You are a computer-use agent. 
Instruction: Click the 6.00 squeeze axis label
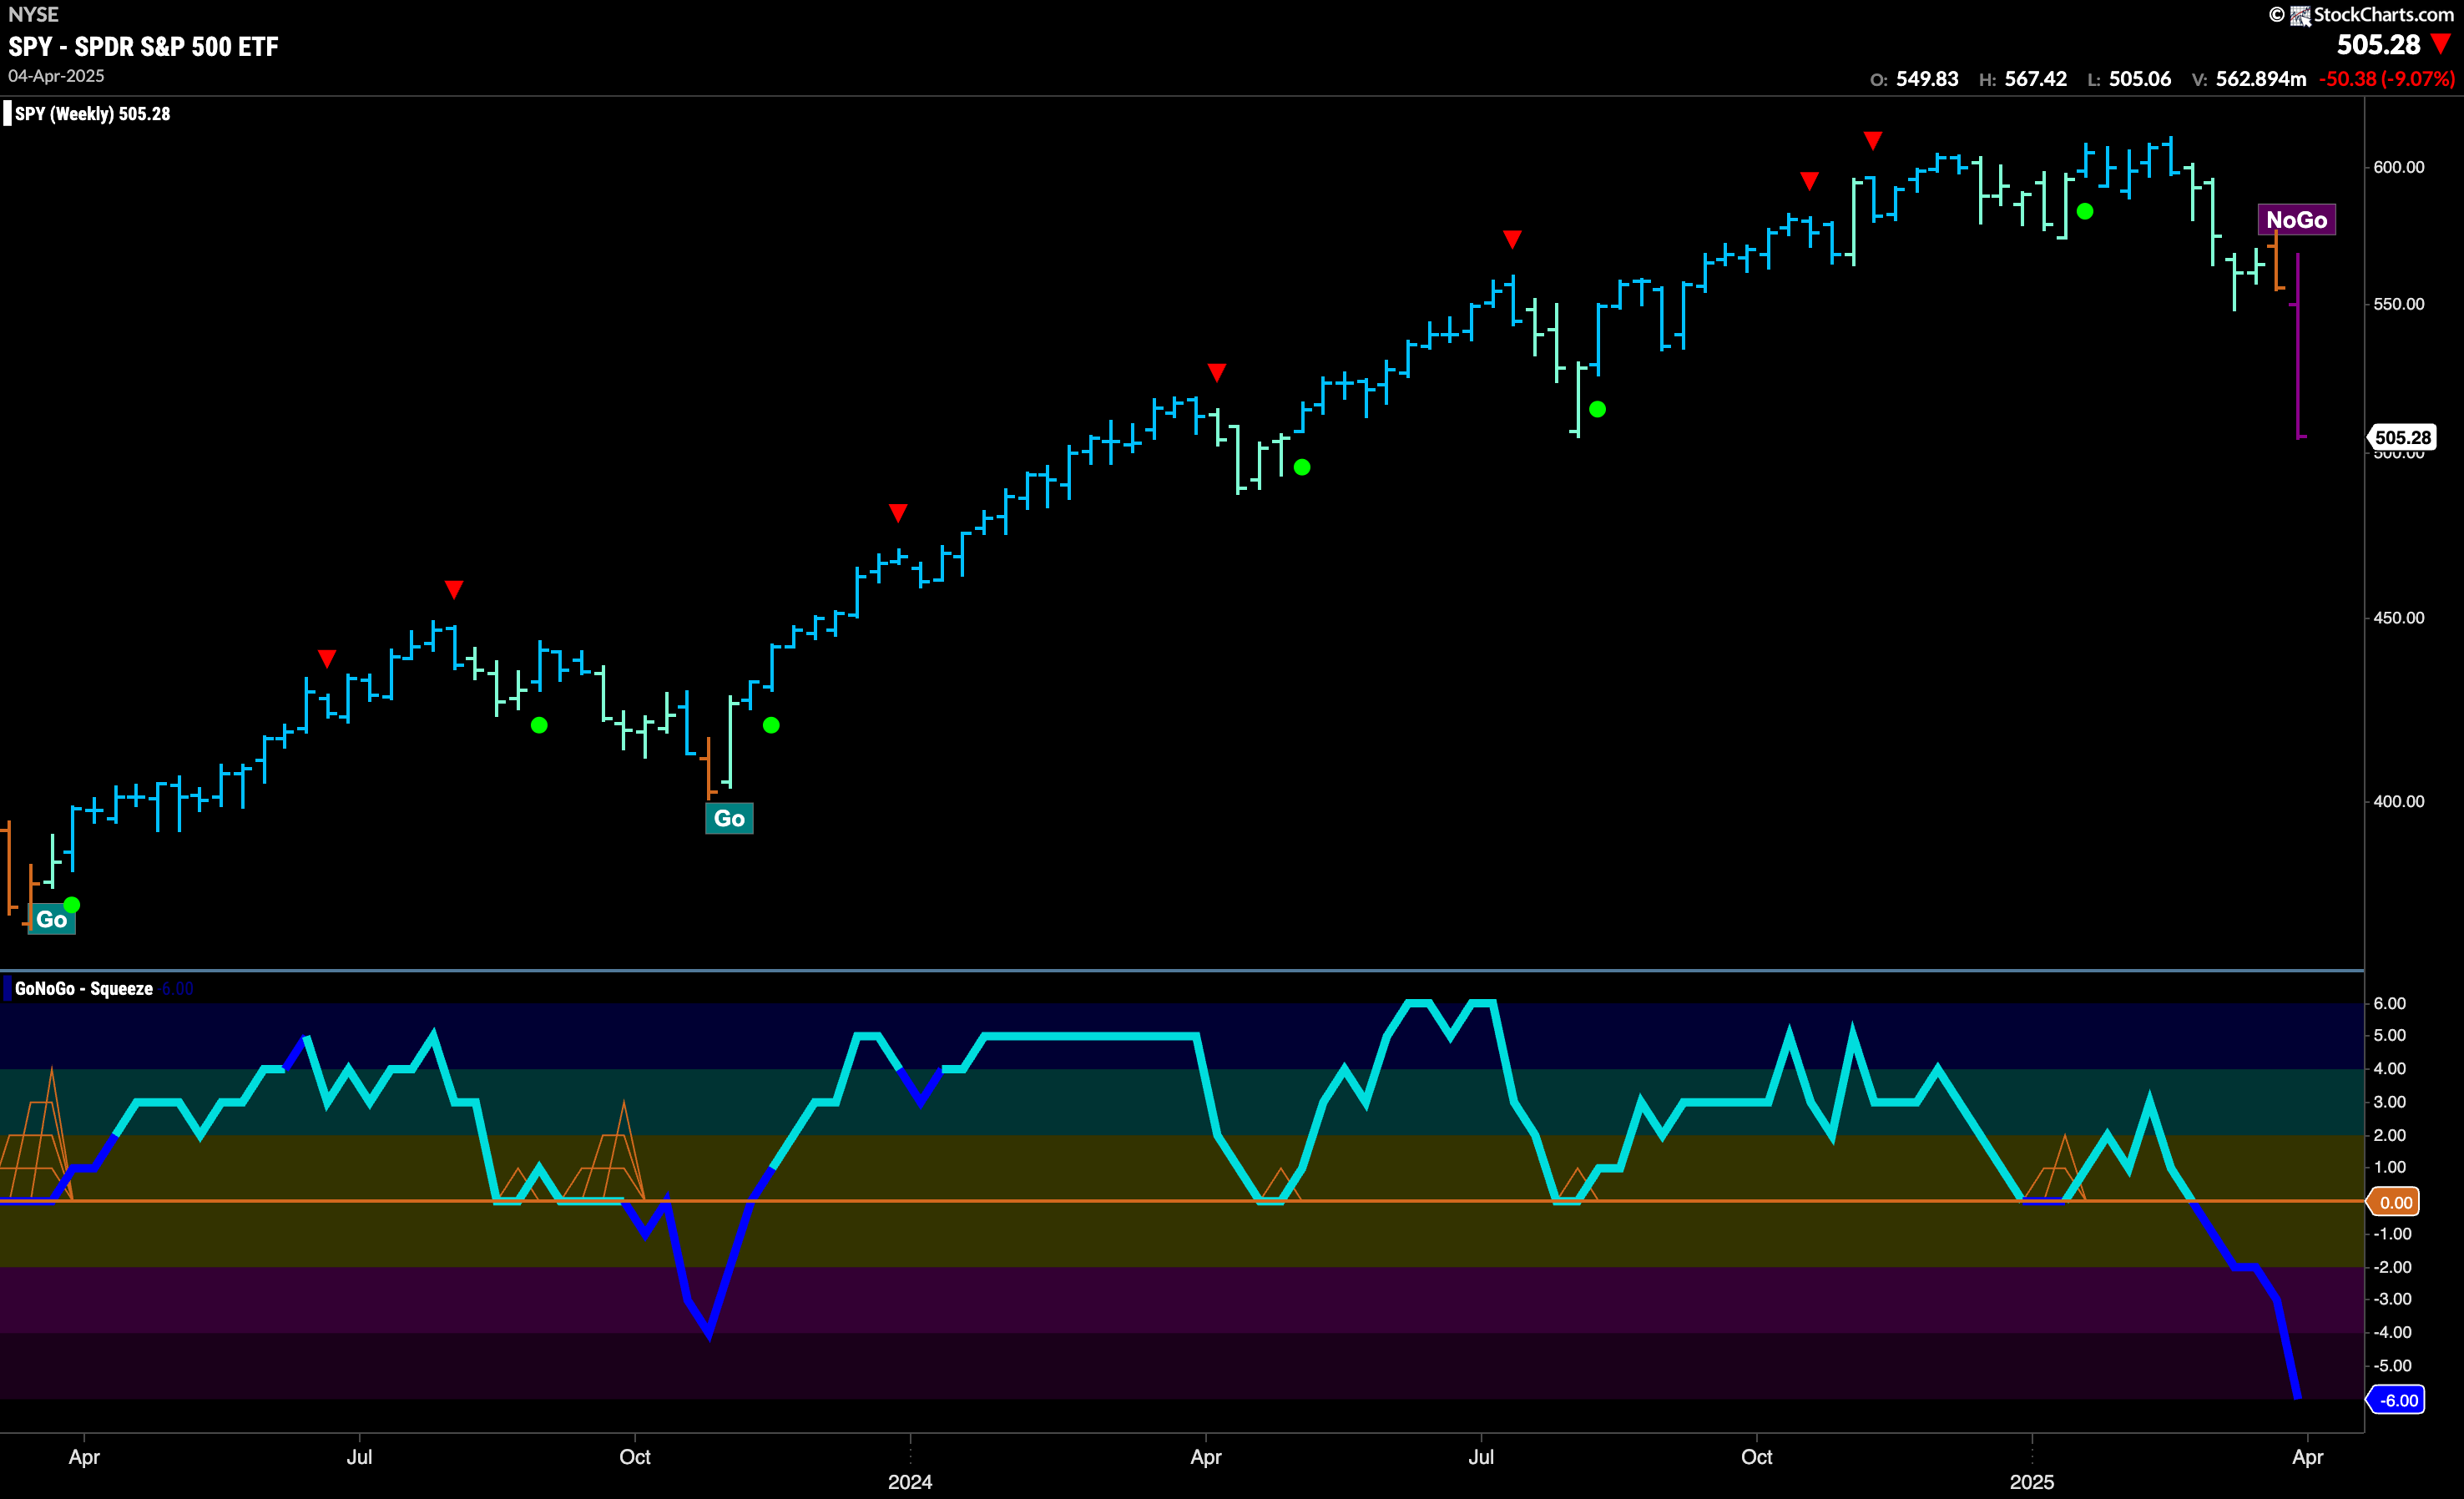pyautogui.click(x=2389, y=1004)
